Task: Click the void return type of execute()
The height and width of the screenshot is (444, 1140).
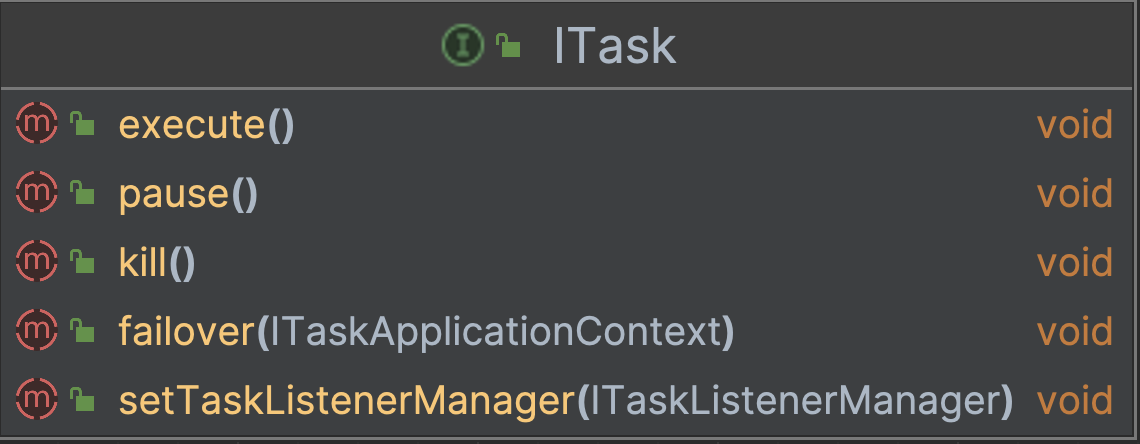Action: point(1074,125)
